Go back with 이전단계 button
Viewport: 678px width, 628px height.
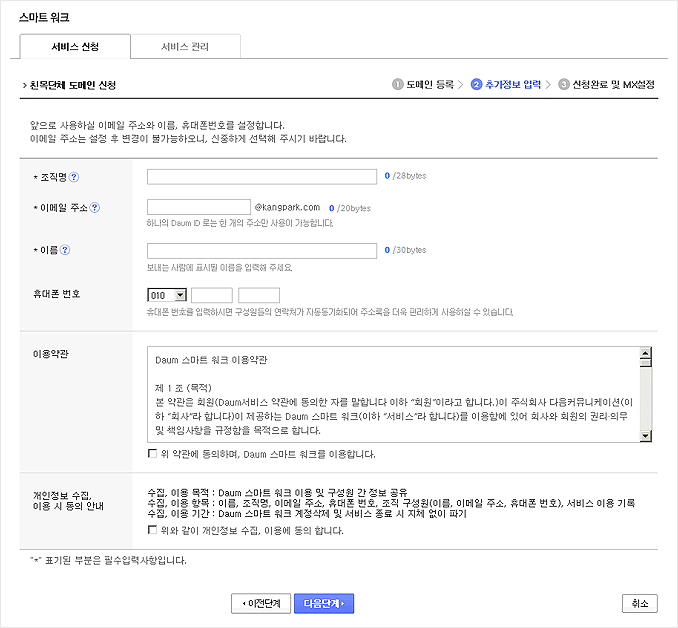(261, 603)
